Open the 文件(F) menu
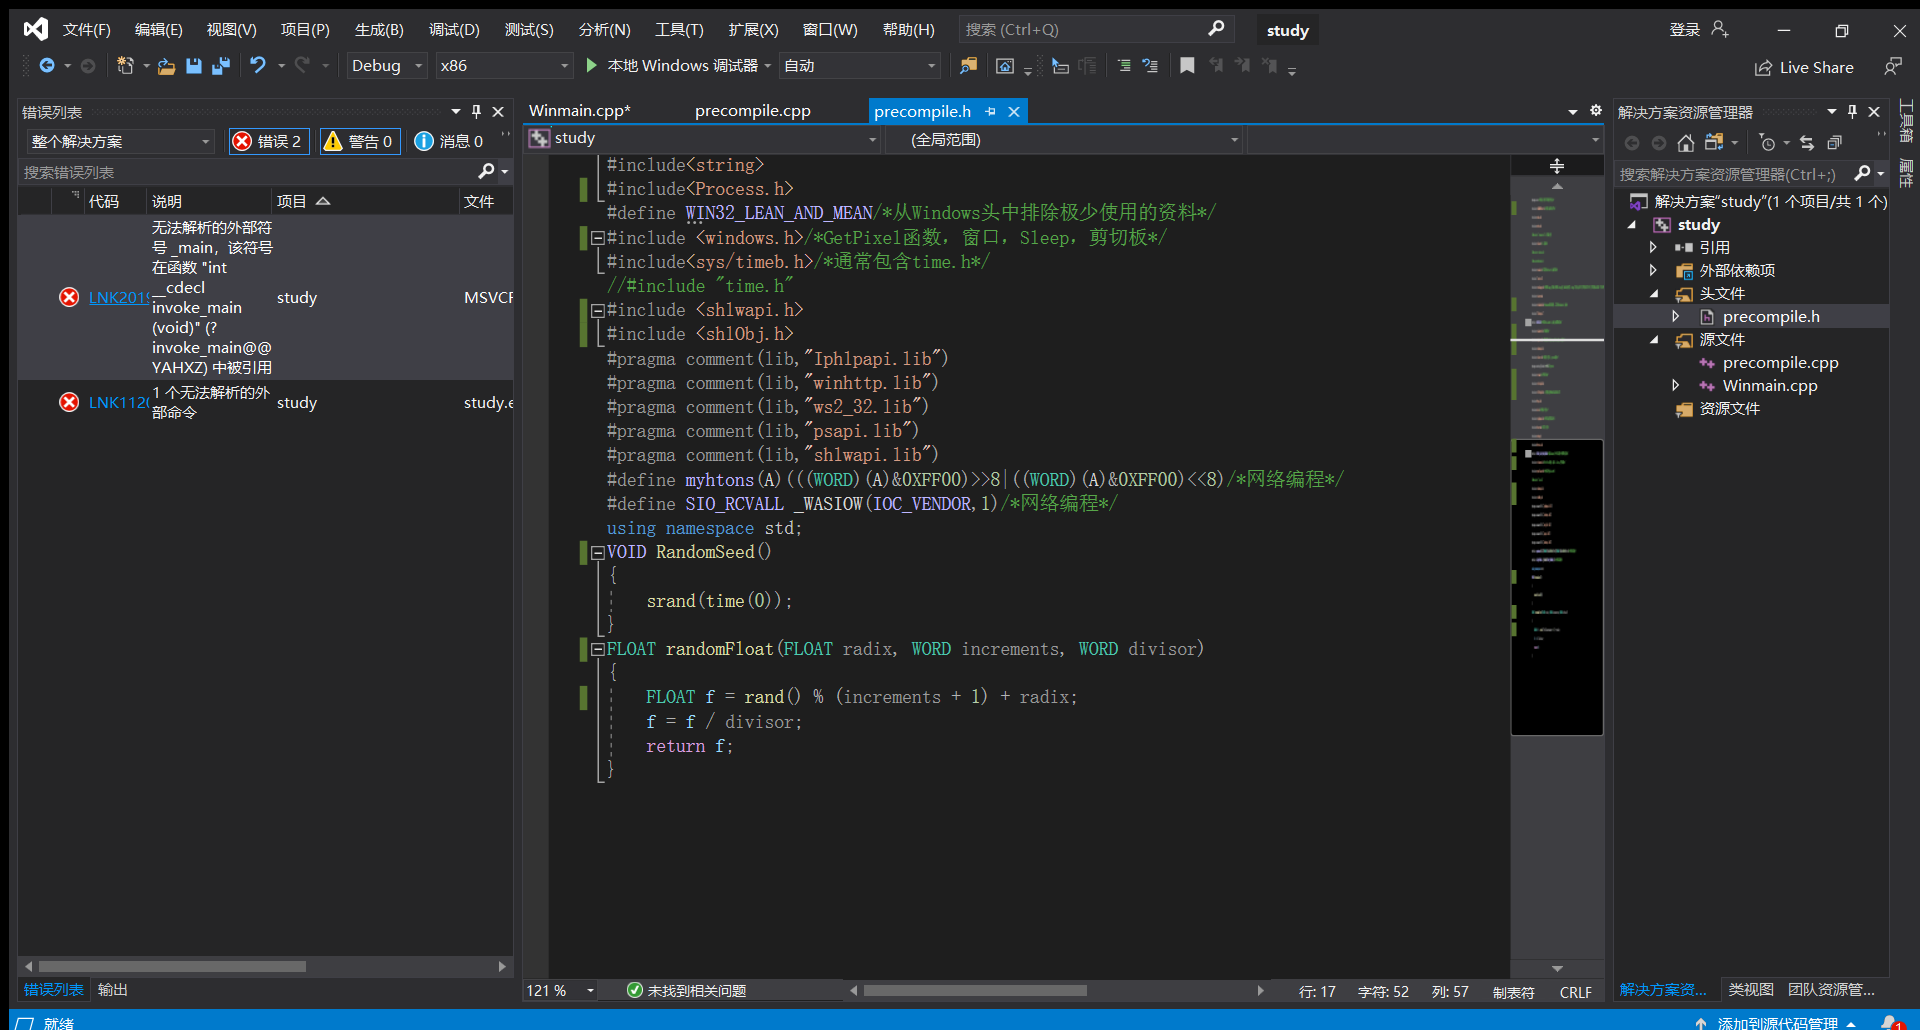The image size is (1920, 1030). pos(86,30)
